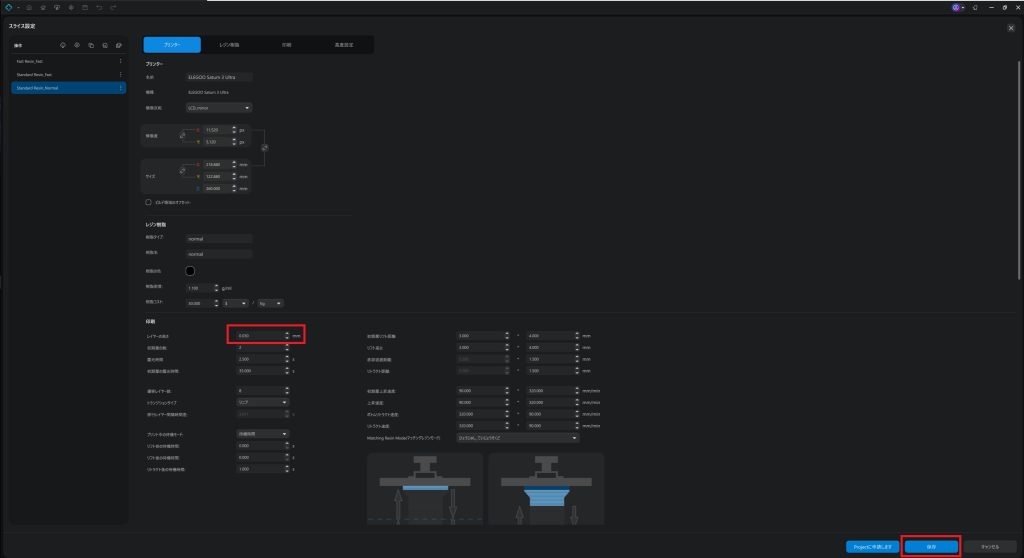This screenshot has height=558, width=1024.
Task: Open the kg unit dropdown for resin cost
Action: coord(270,303)
